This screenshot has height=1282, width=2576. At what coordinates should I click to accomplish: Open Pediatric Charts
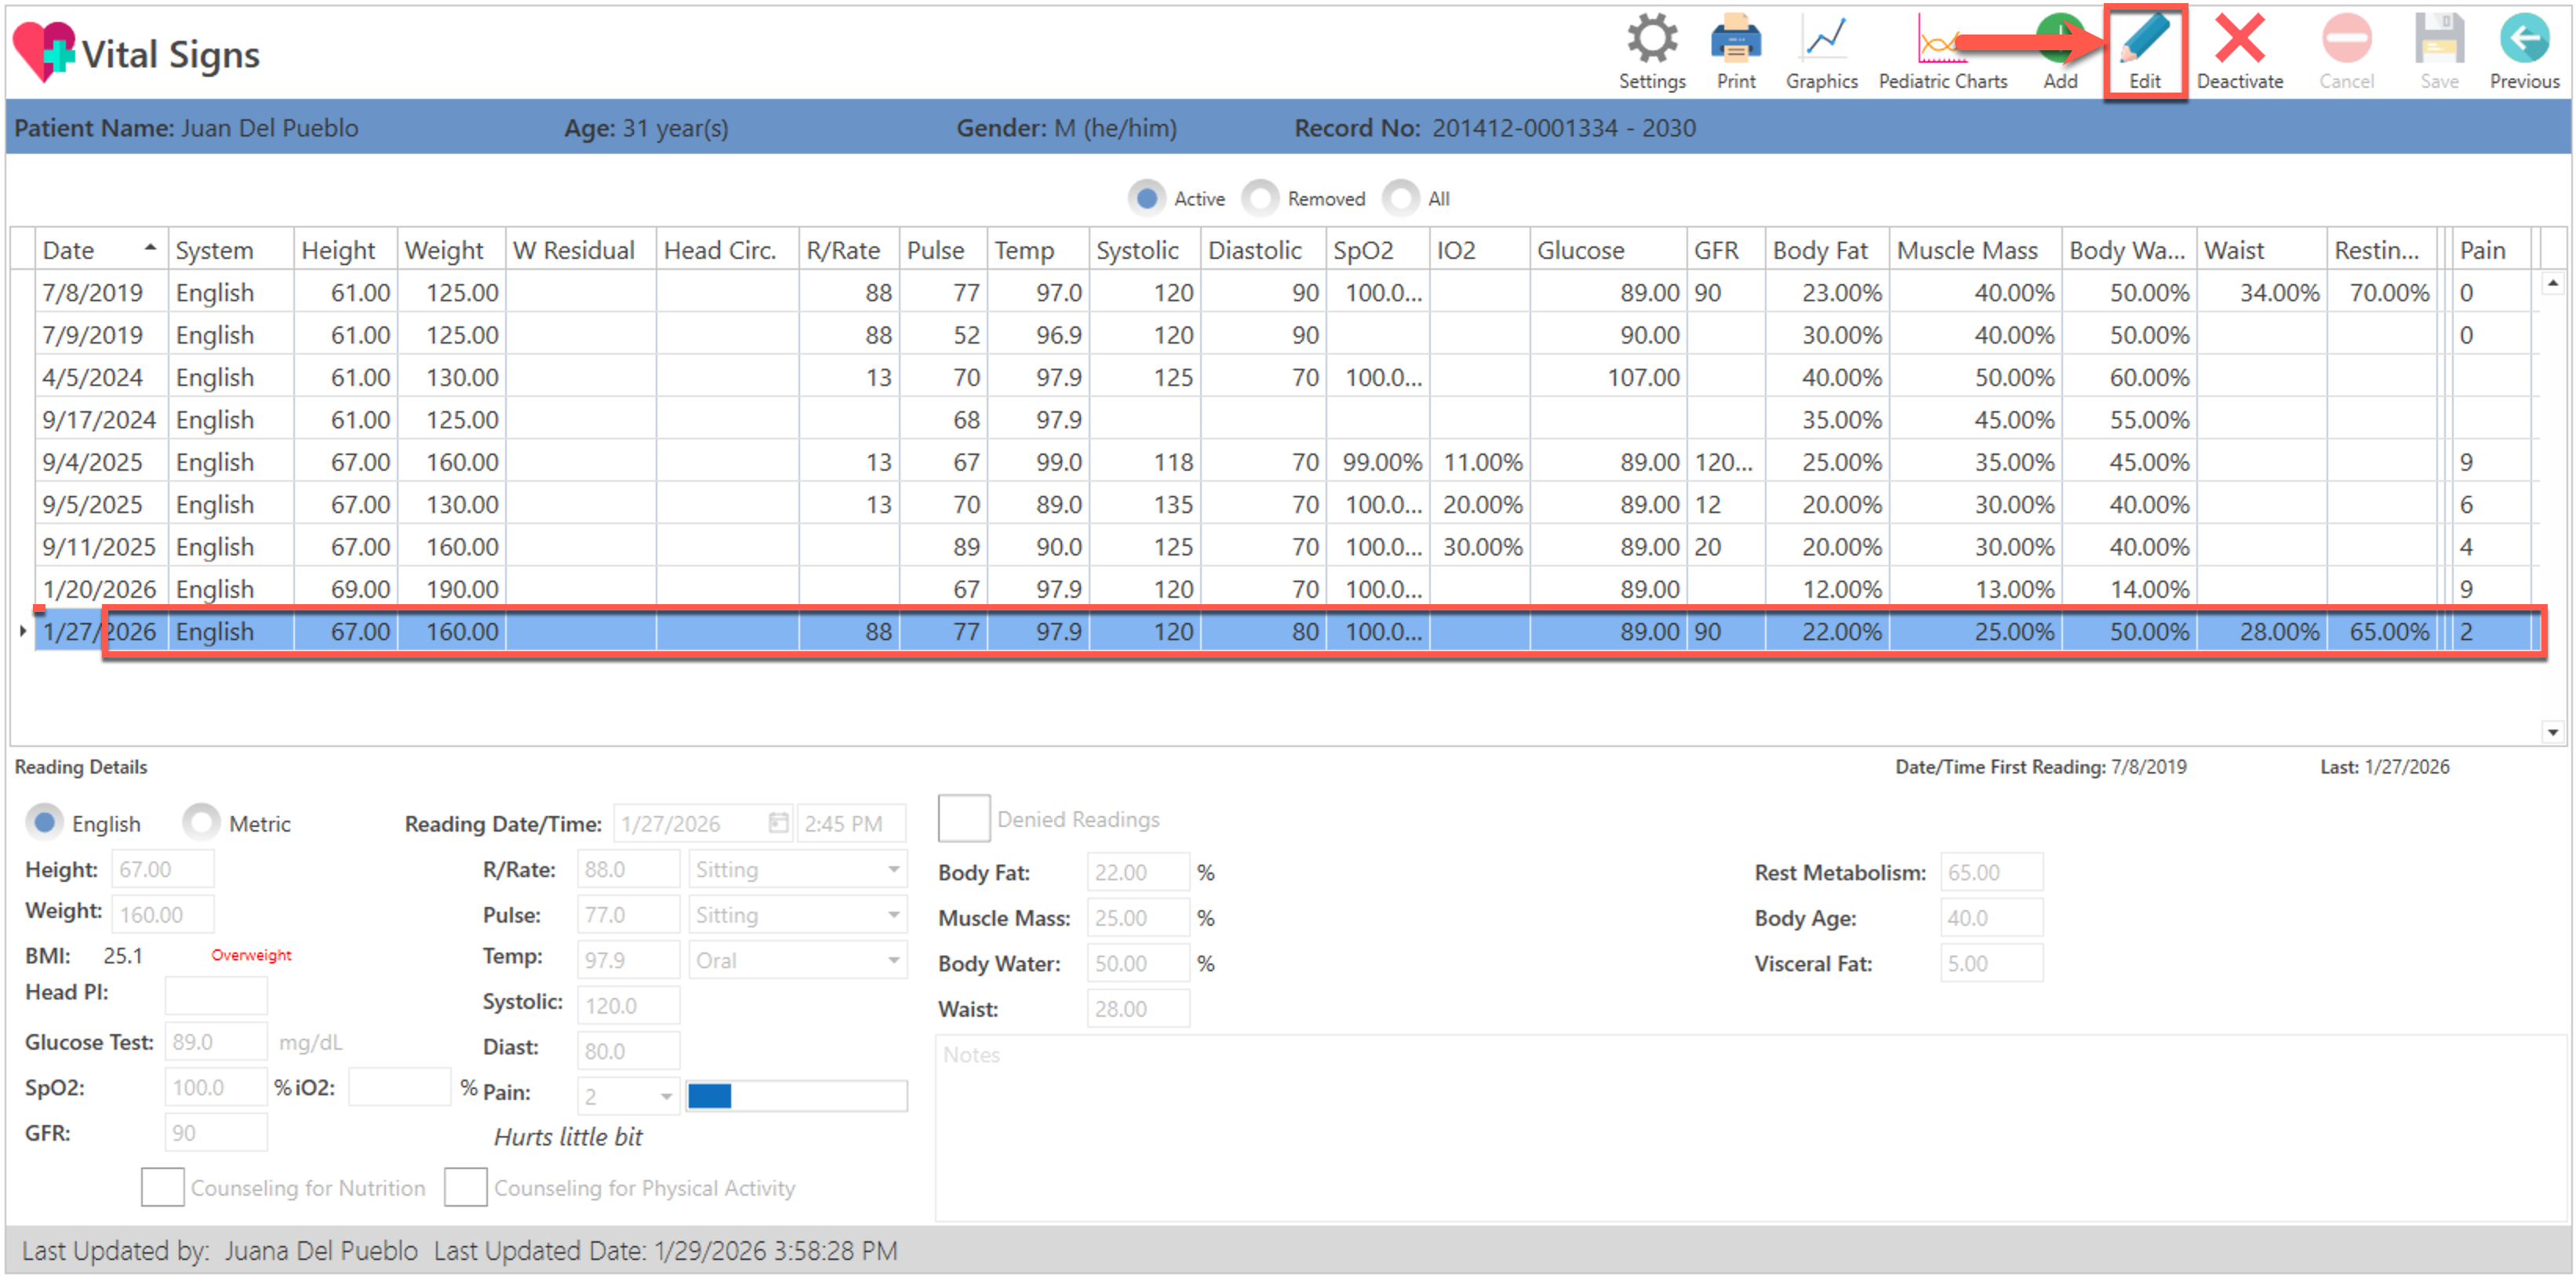coord(1941,42)
